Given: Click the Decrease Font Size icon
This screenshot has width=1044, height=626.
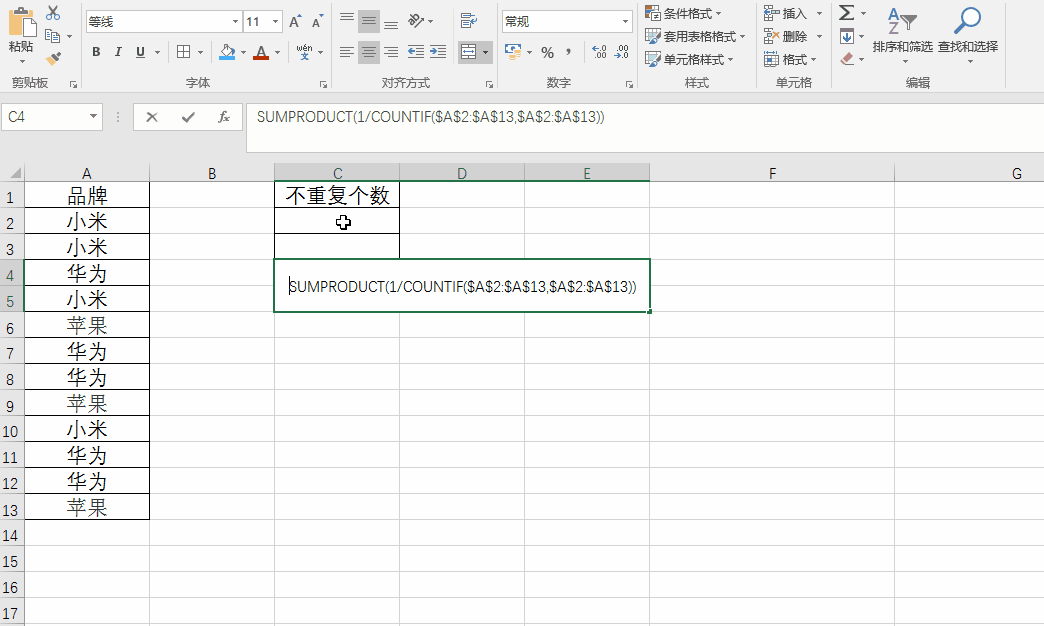Looking at the screenshot, I should coord(318,21).
